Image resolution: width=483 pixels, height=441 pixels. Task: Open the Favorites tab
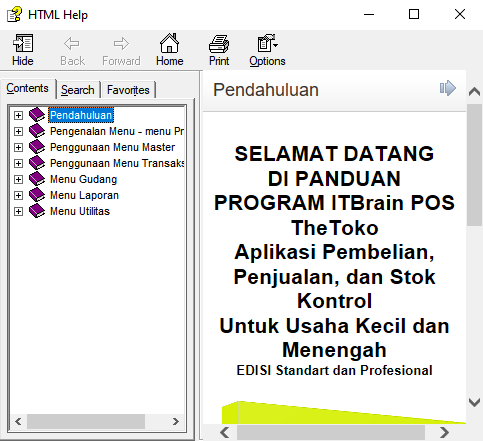(128, 90)
